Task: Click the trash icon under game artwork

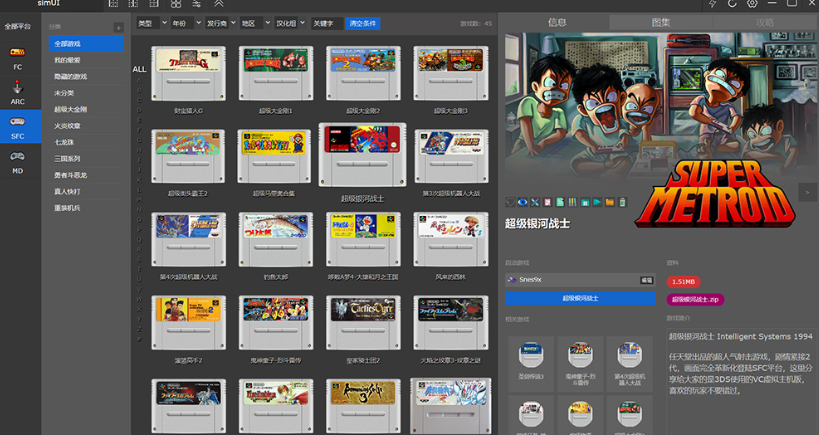Action: point(621,202)
